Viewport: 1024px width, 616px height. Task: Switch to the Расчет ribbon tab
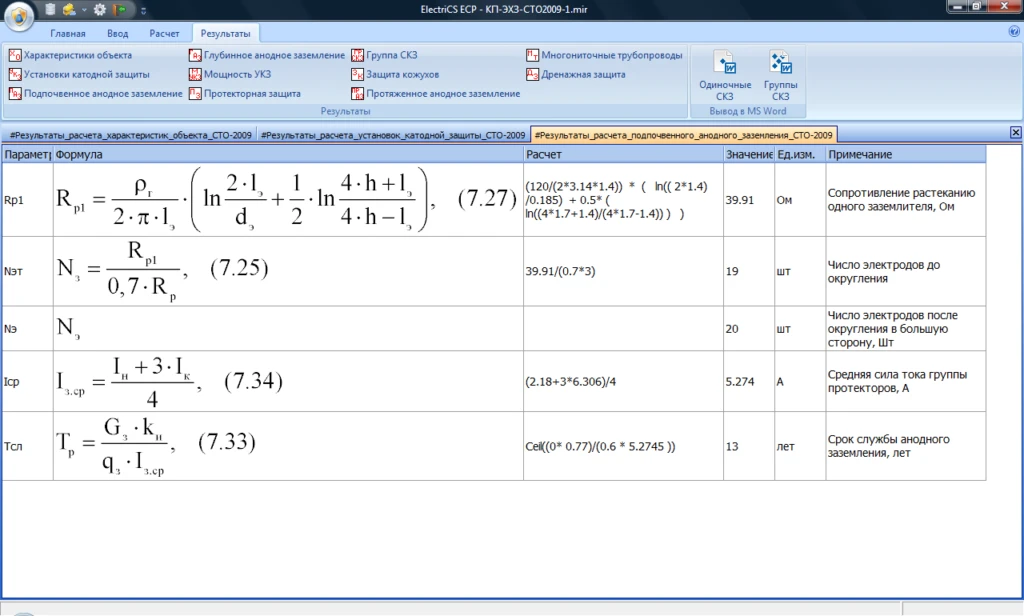click(x=164, y=33)
